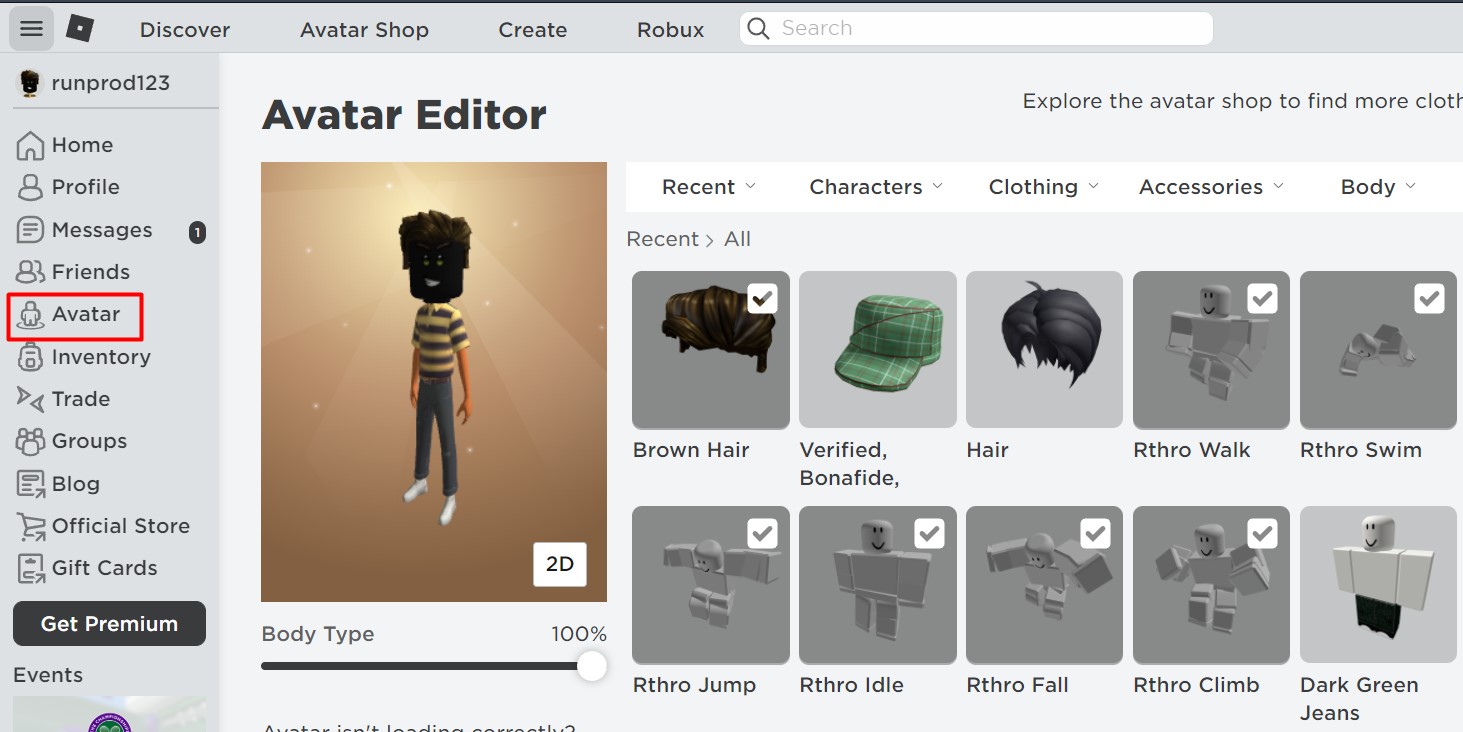Click the All breadcrumb text
The height and width of the screenshot is (732, 1463).
coord(737,239)
